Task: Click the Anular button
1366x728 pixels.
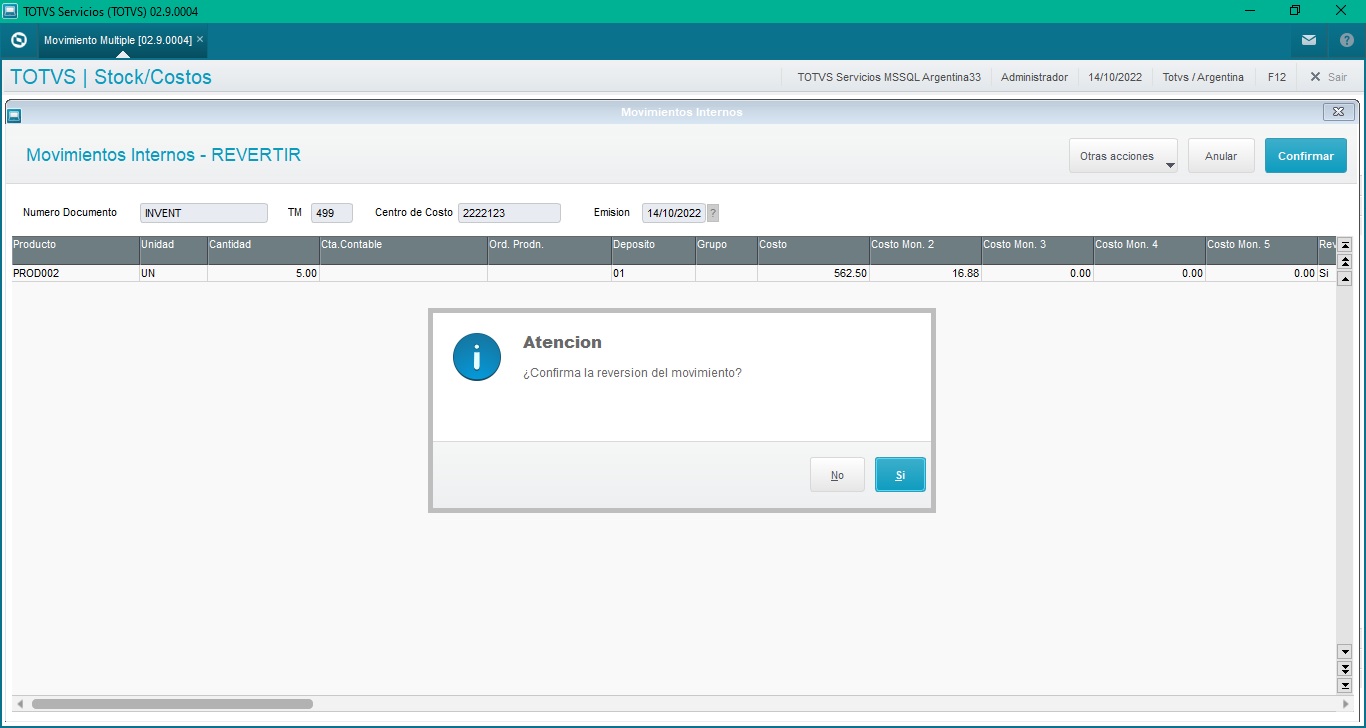Action: pos(1221,156)
